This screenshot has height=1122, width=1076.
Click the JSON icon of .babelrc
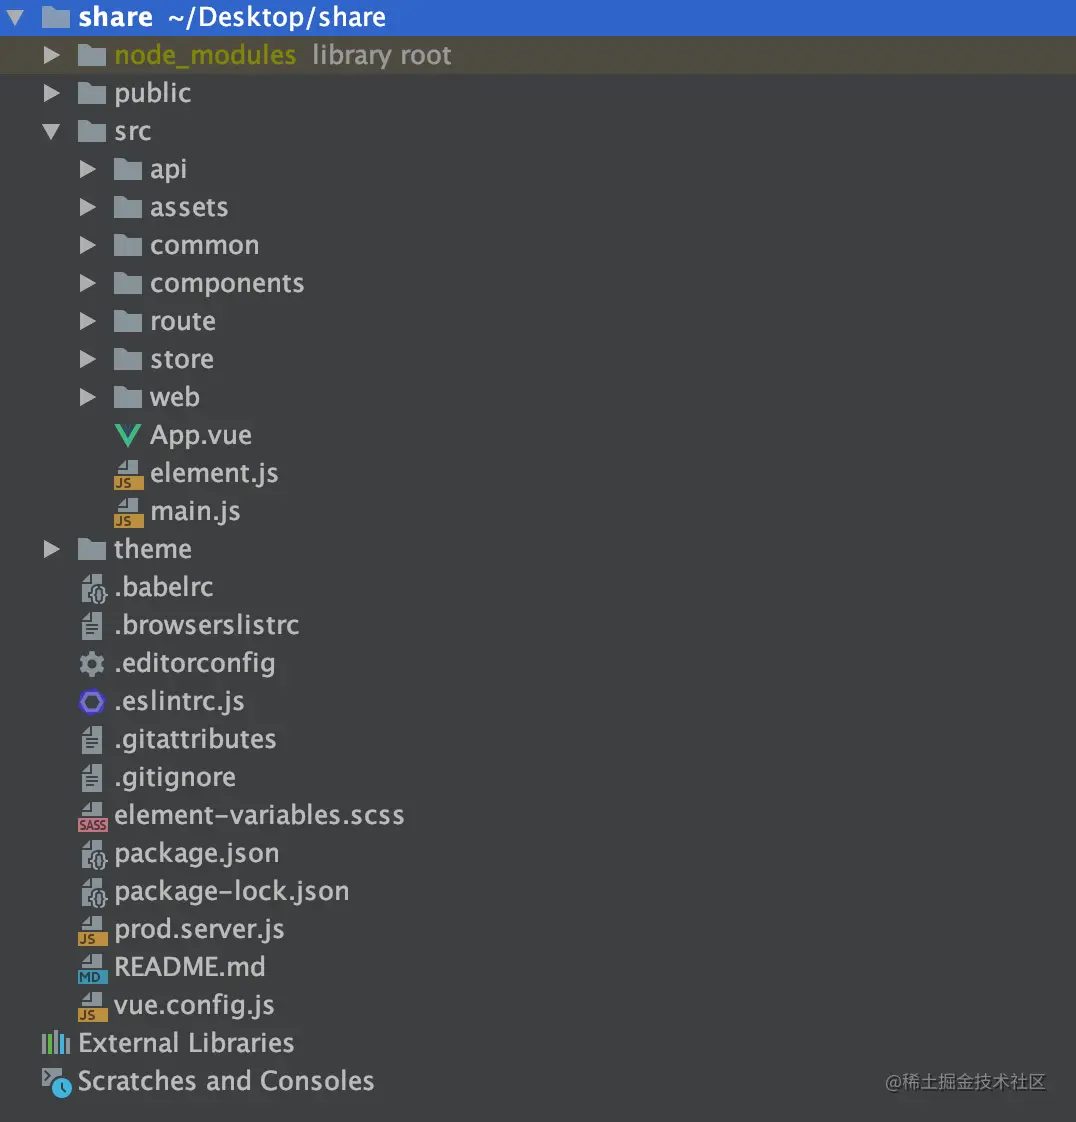click(93, 588)
